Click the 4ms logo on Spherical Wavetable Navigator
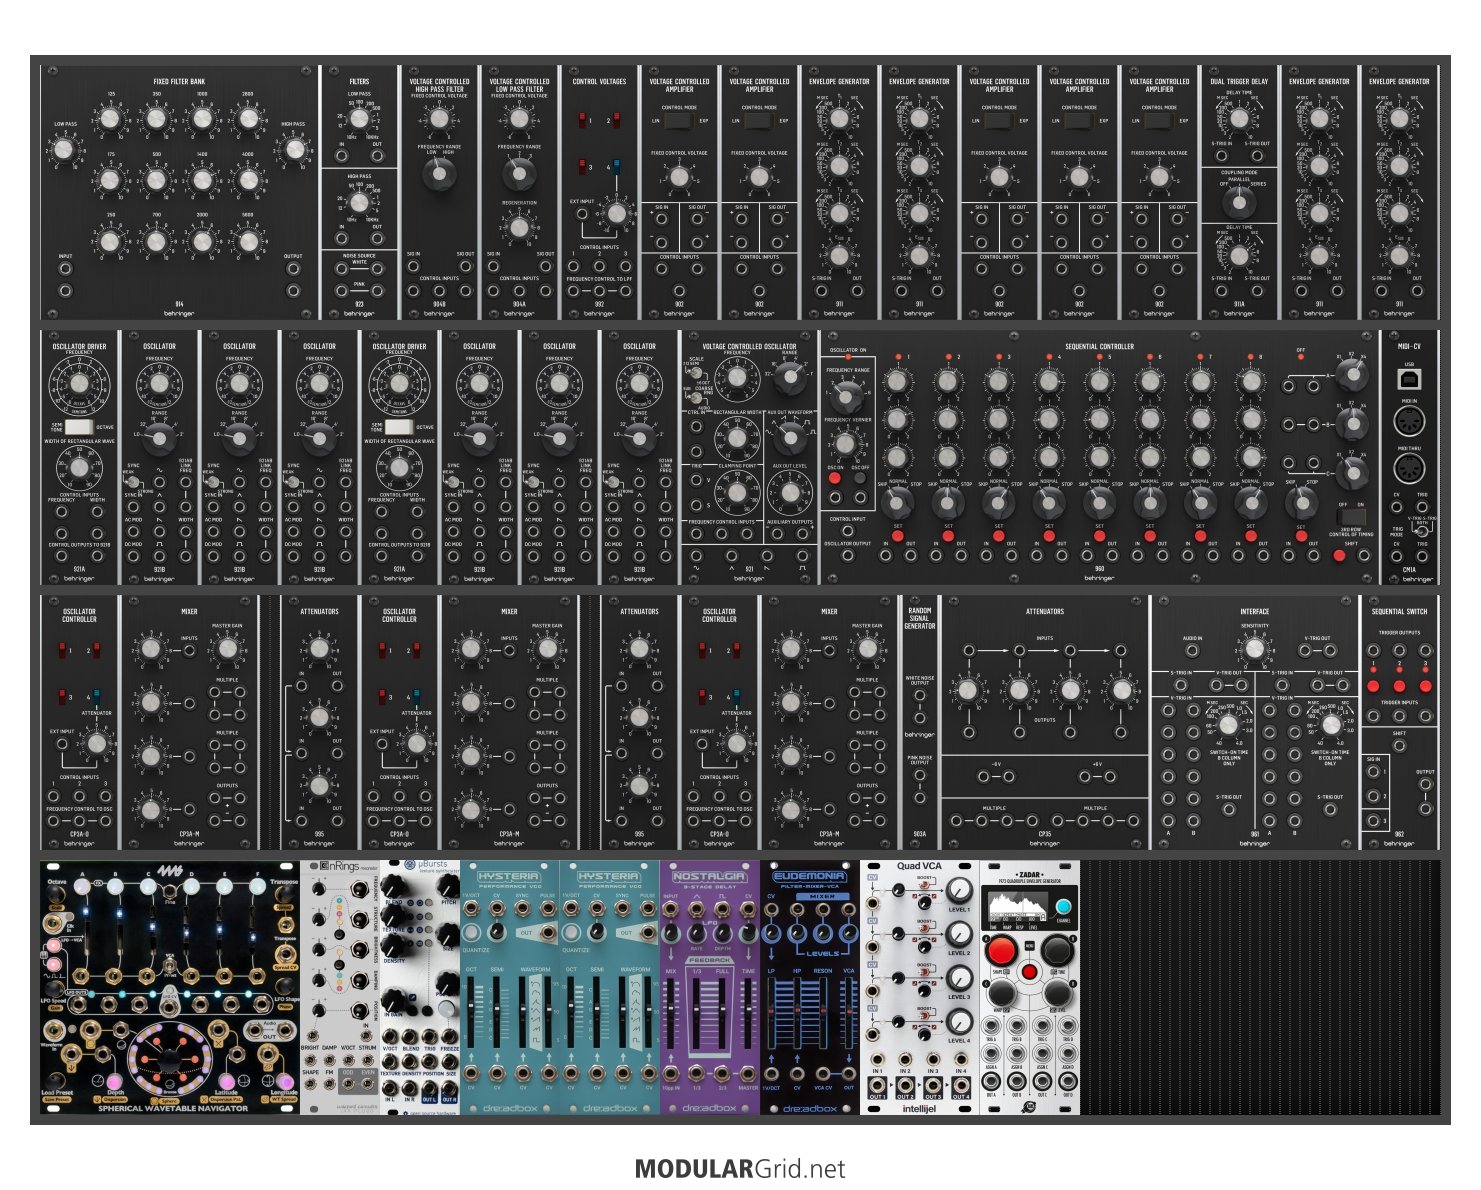The height and width of the screenshot is (1190, 1481). [170, 872]
